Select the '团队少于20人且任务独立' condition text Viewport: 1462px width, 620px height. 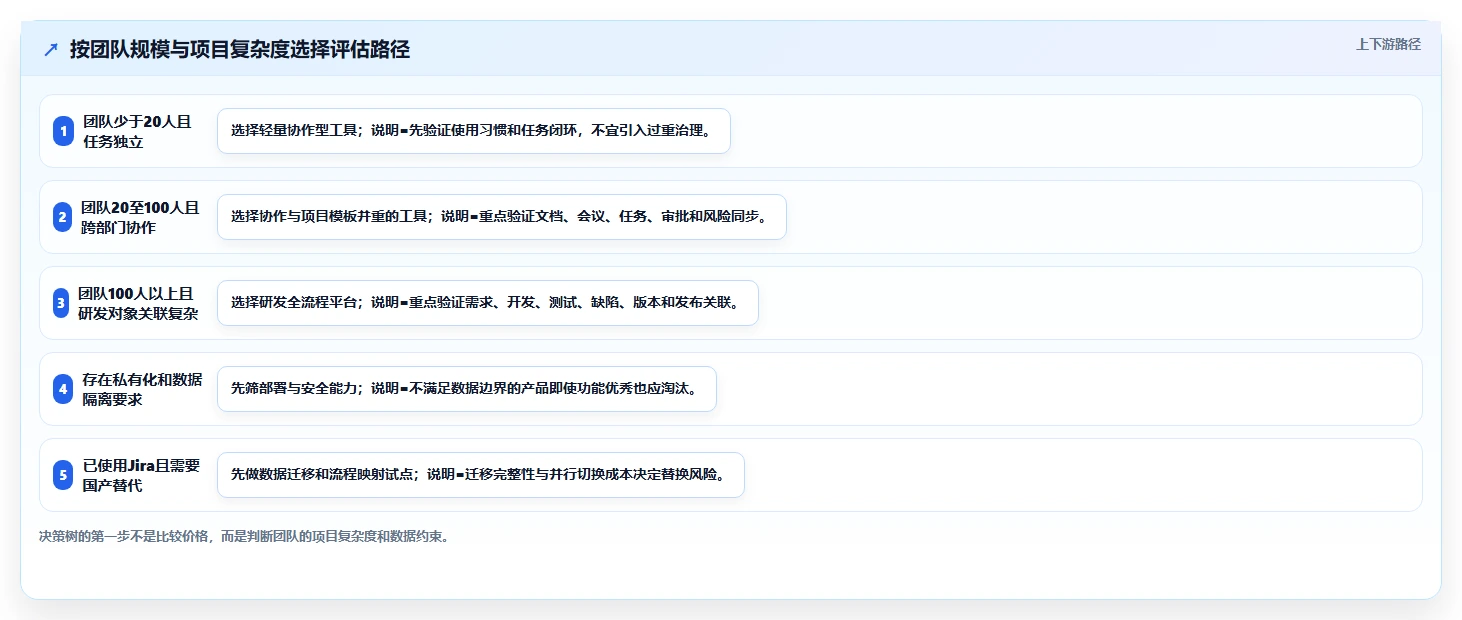(x=137, y=131)
